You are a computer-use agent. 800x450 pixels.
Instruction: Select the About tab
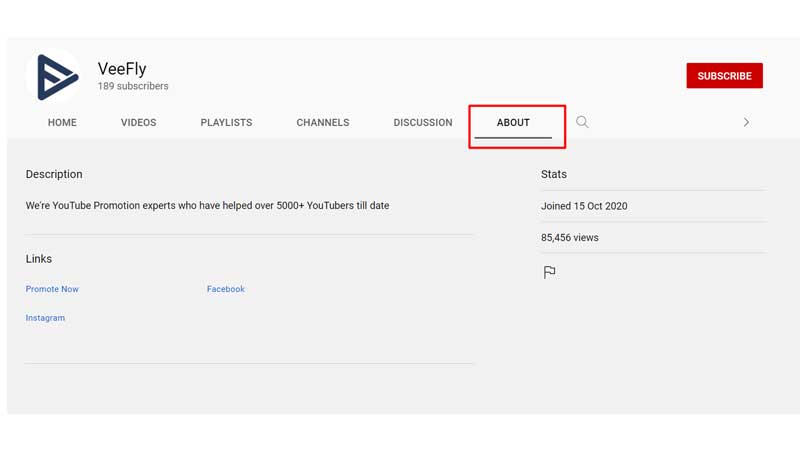(513, 122)
